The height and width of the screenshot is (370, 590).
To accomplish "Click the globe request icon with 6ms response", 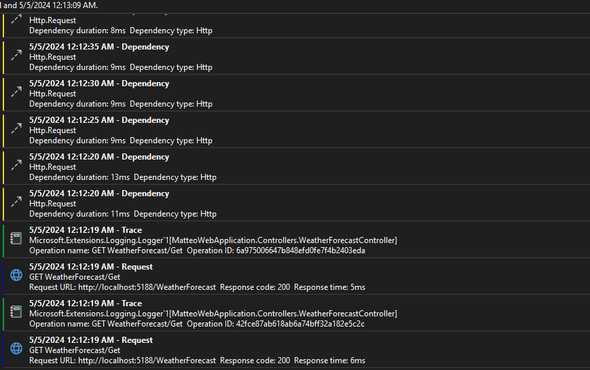I will pos(16,349).
